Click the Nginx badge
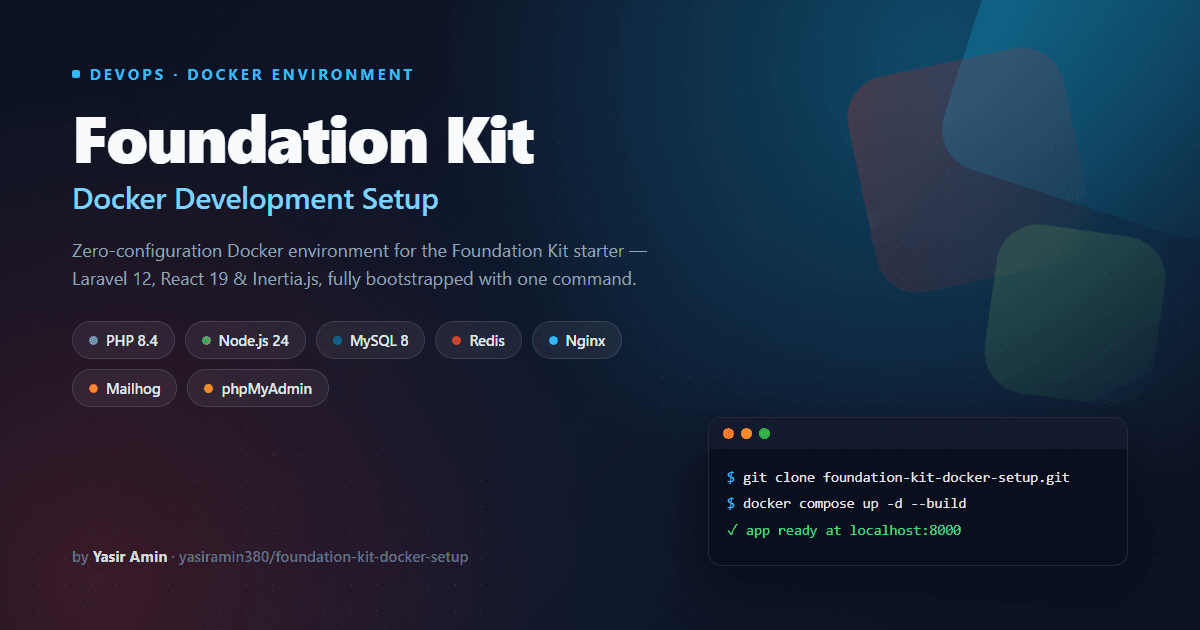 [576, 340]
